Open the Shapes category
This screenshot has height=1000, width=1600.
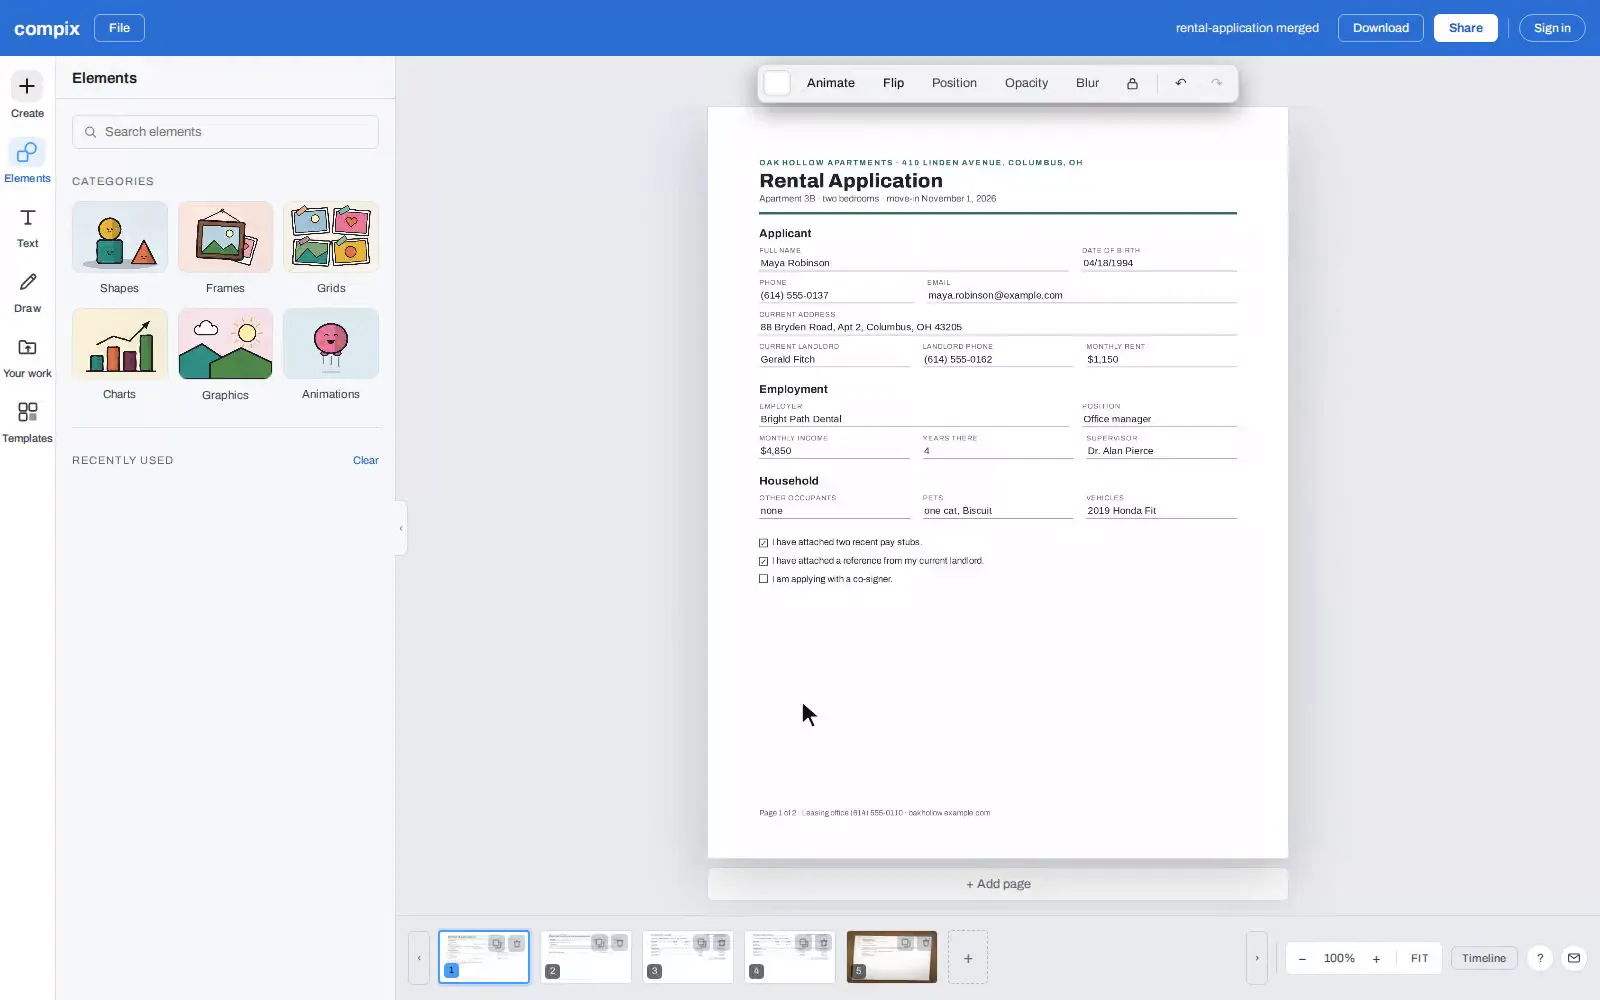pyautogui.click(x=119, y=248)
